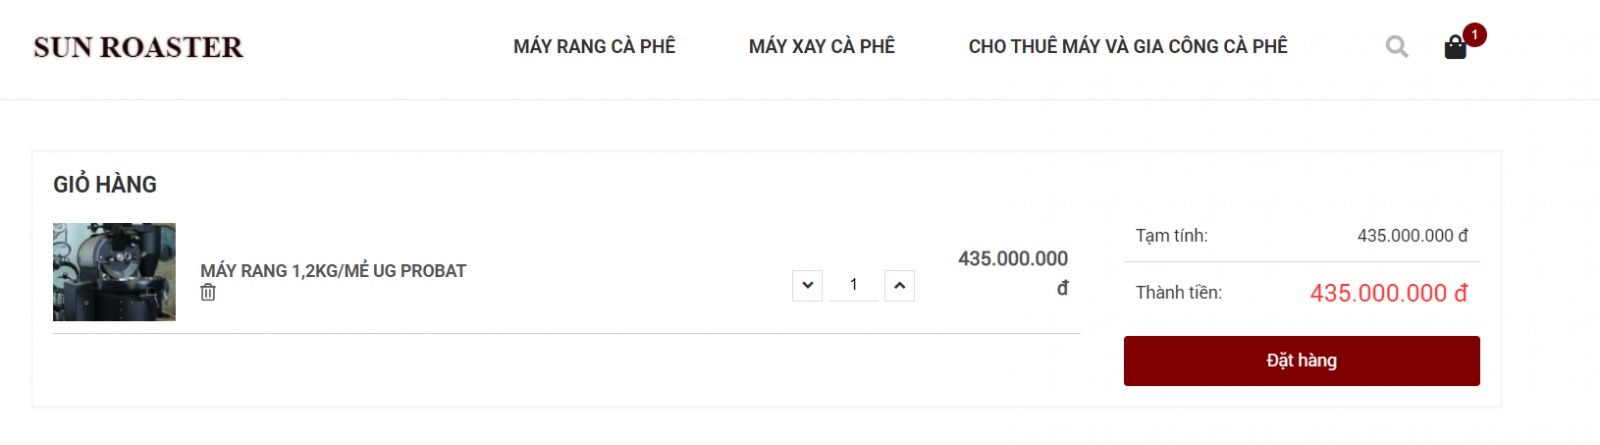Decrease quantity with the down chevron
Screen dimensions: 1600x445
[x=807, y=285]
